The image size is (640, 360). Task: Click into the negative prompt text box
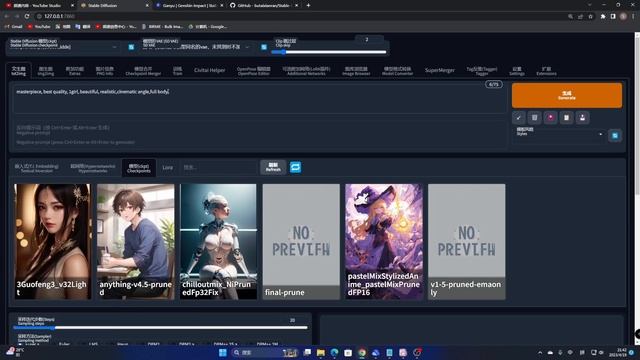click(x=260, y=134)
